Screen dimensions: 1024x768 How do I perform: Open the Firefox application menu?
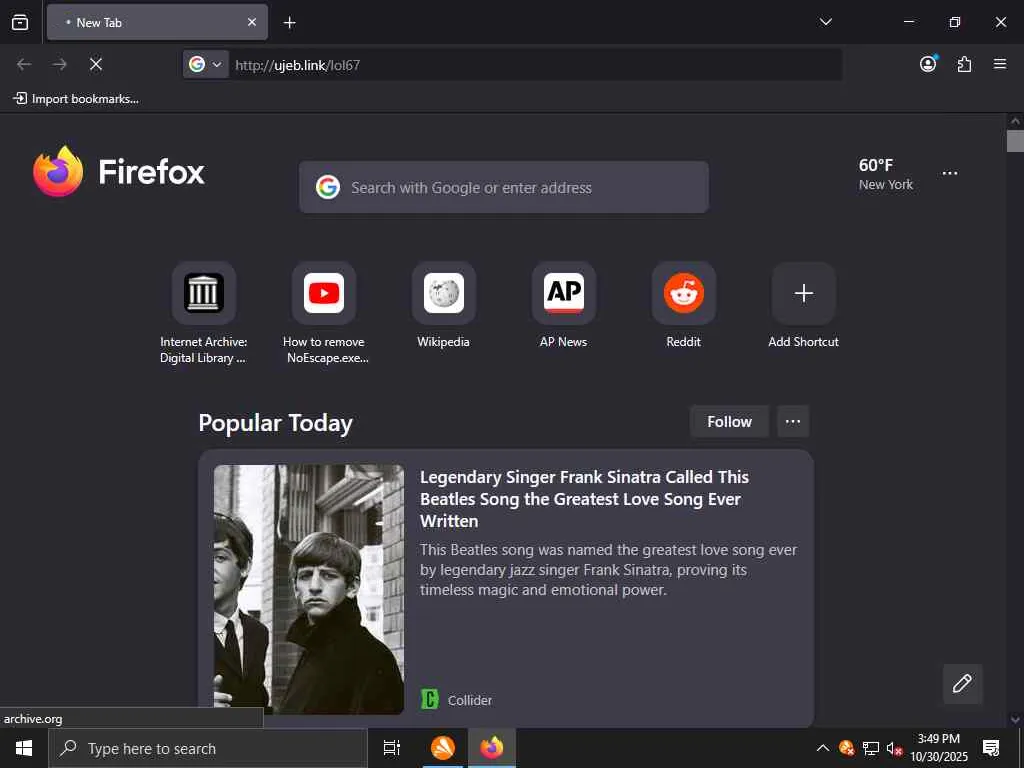click(1000, 64)
